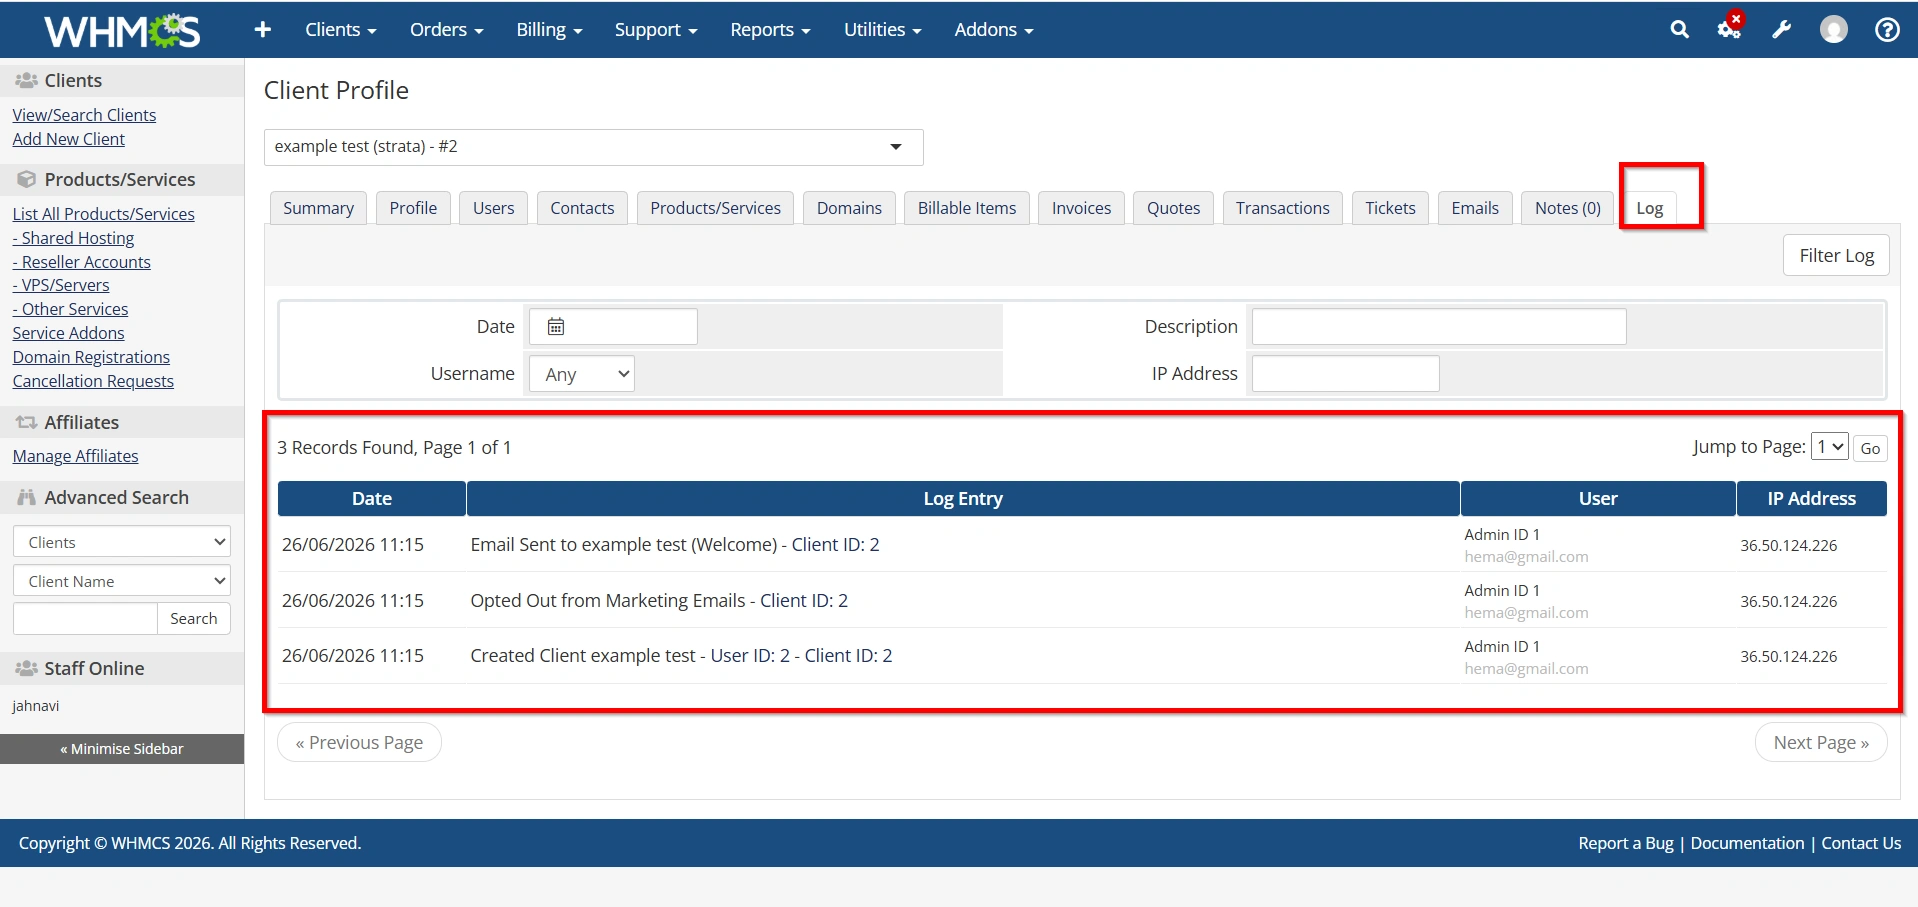The height and width of the screenshot is (907, 1918).
Task: Open View/Search Clients link
Action: [84, 115]
